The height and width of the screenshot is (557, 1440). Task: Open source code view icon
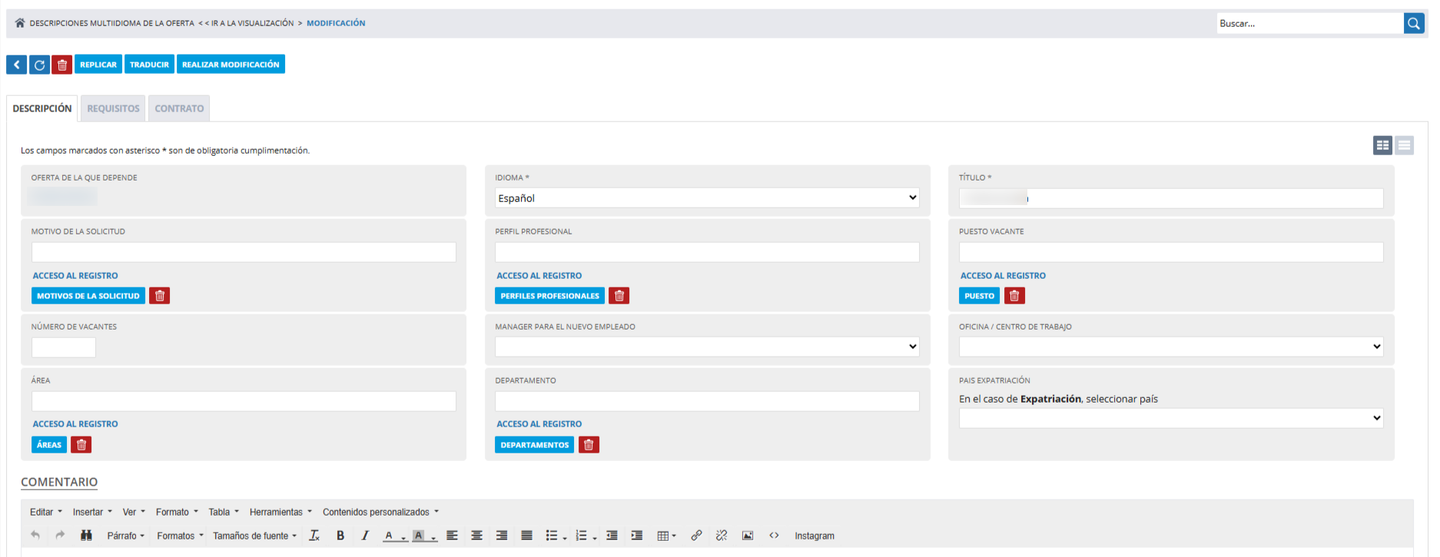click(x=774, y=536)
